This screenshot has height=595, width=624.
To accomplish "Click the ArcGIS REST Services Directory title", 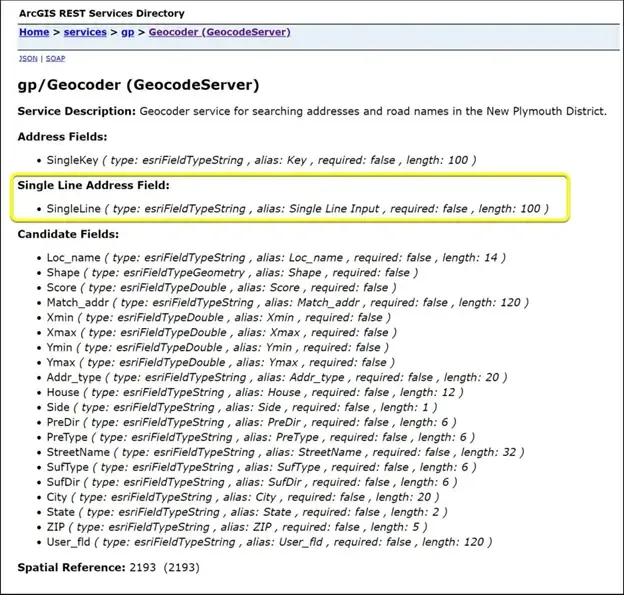I will pyautogui.click(x=101, y=13).
